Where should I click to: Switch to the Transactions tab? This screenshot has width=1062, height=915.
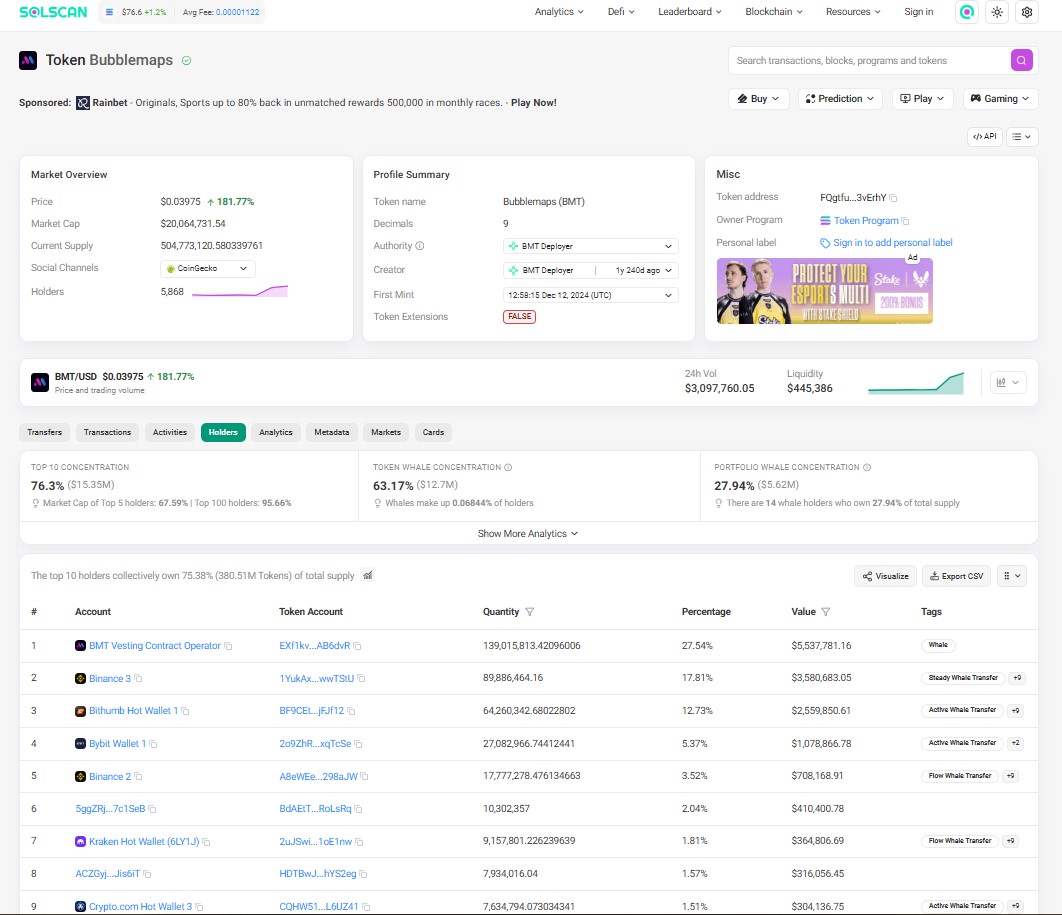[x=108, y=432]
